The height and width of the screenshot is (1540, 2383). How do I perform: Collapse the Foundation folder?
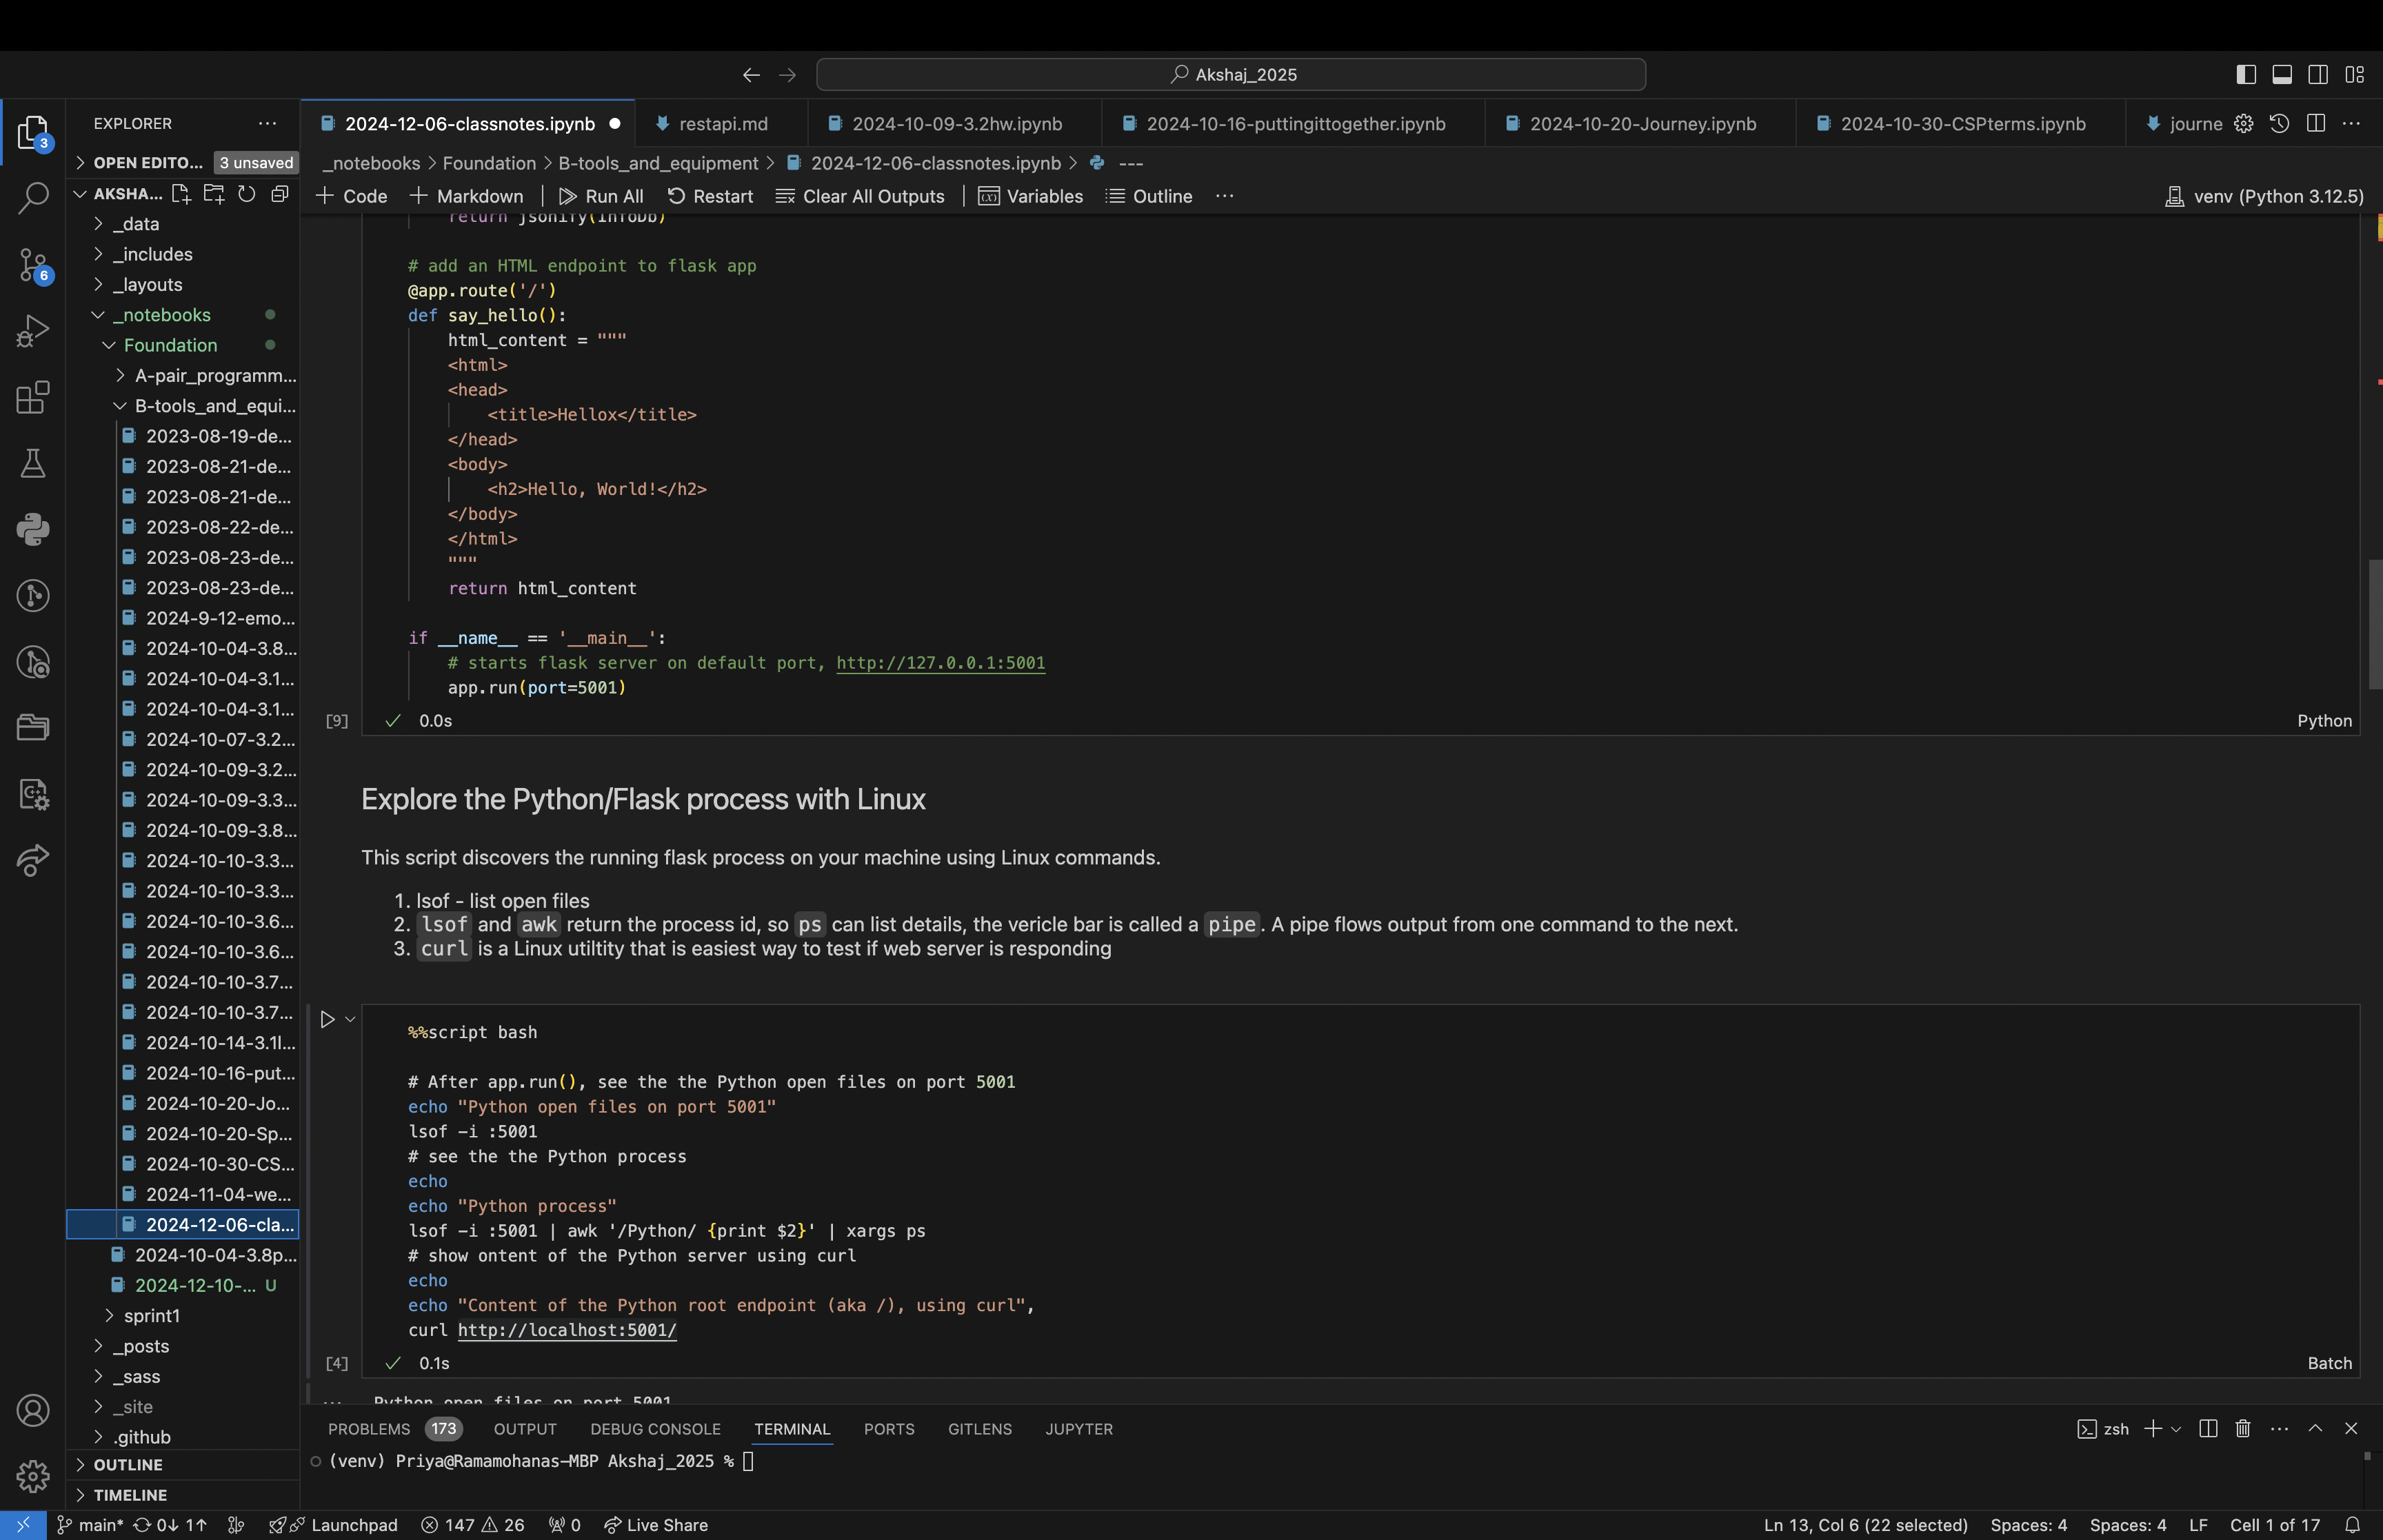184,345
